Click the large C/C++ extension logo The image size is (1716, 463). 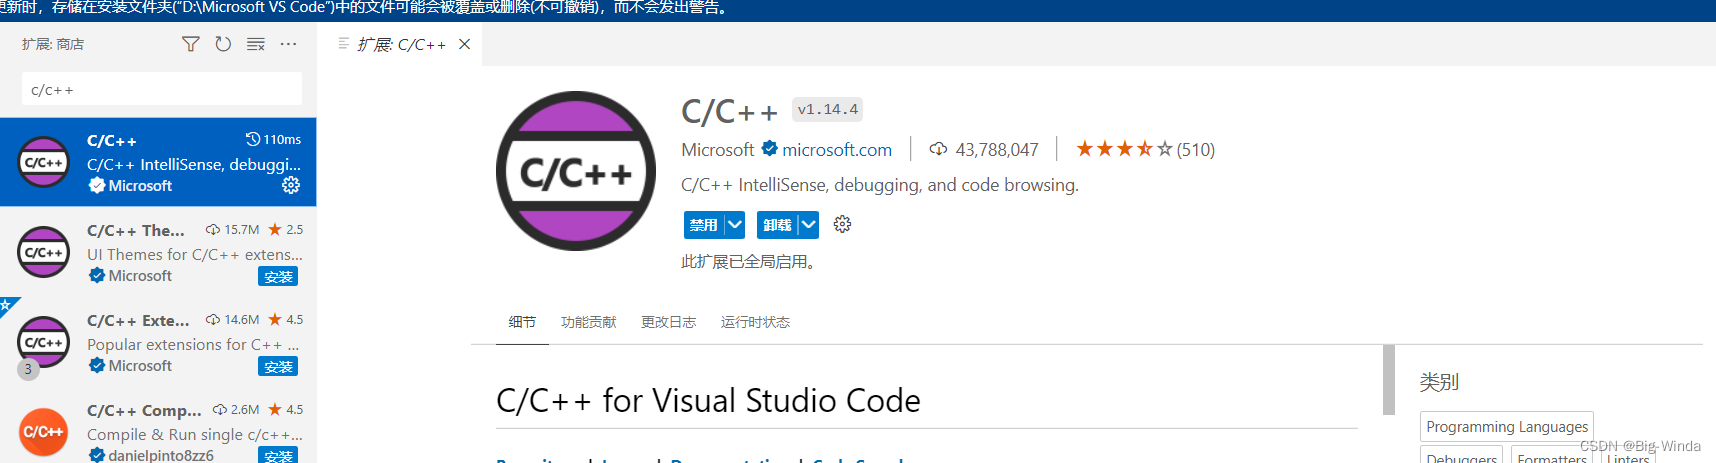576,171
